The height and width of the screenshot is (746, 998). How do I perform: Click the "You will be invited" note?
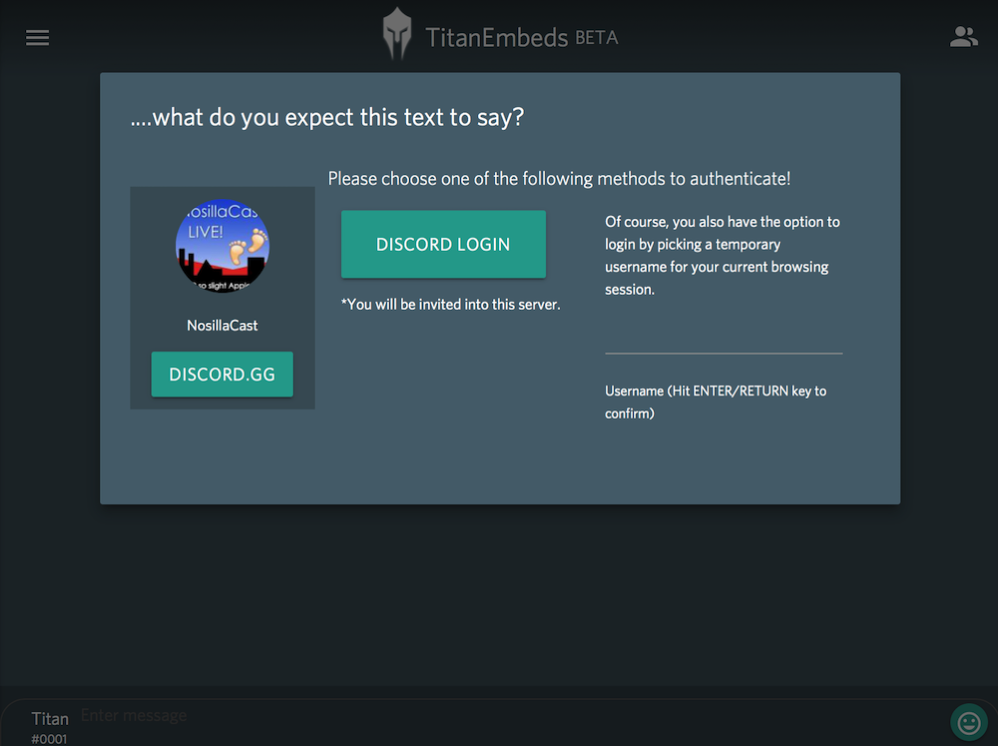point(450,304)
